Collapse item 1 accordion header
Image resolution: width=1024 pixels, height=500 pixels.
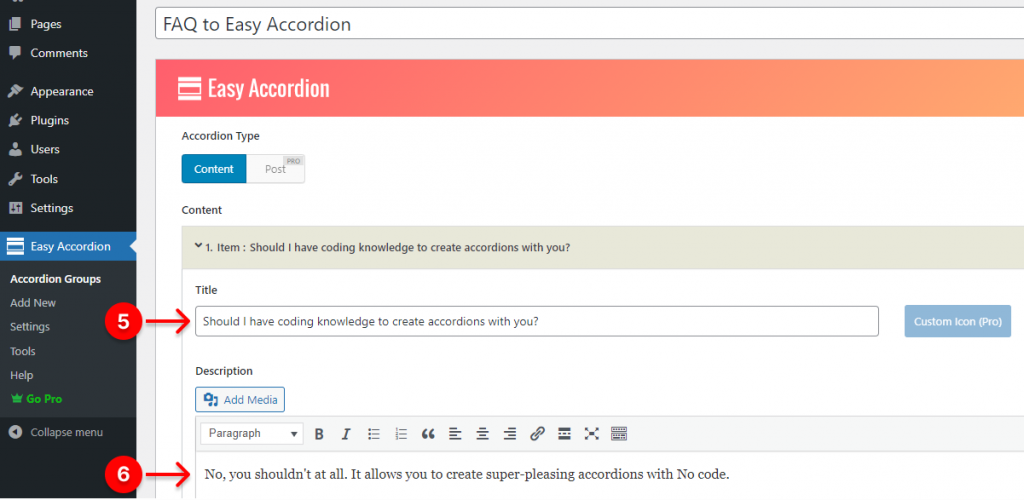click(x=602, y=247)
